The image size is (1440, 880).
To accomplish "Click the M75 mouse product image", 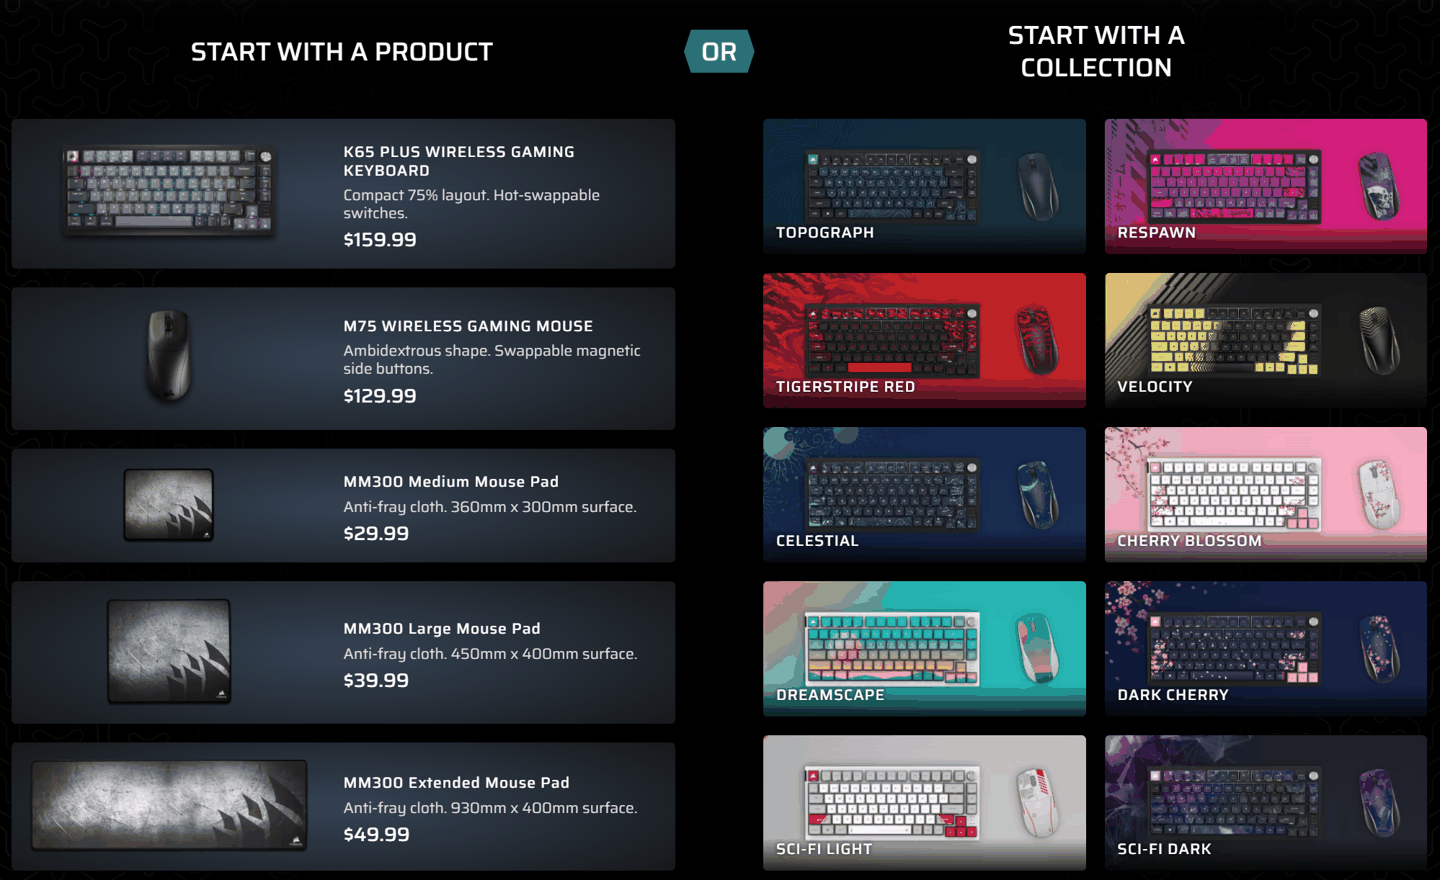I will 168,356.
